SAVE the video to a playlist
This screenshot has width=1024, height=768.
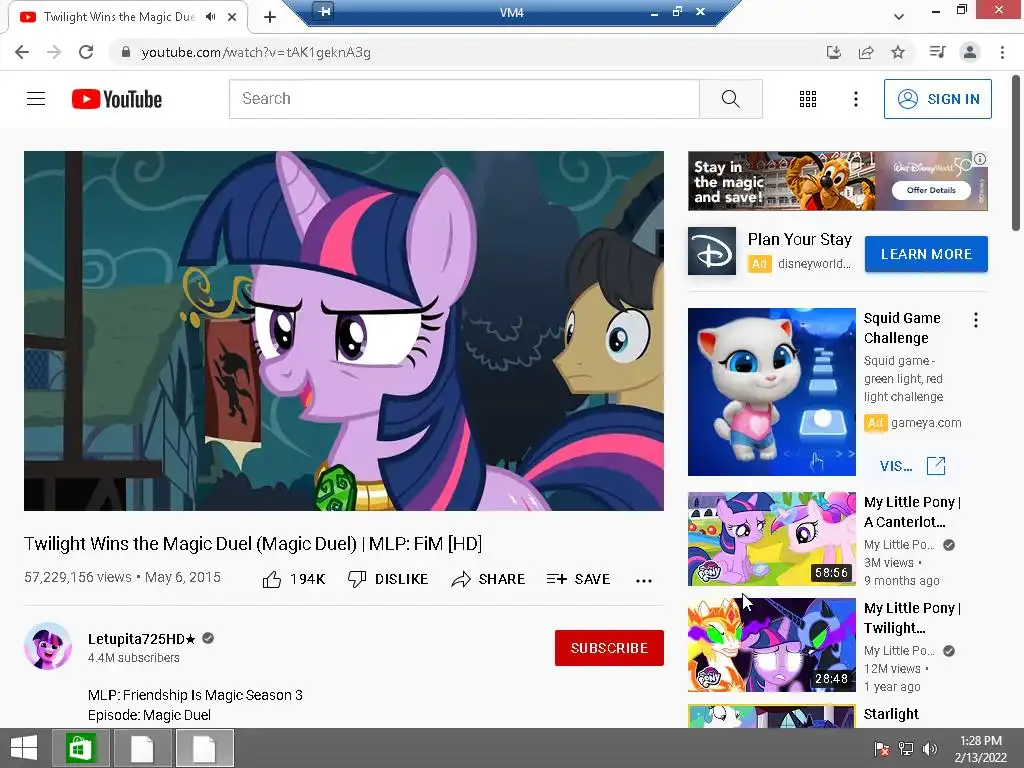[579, 579]
